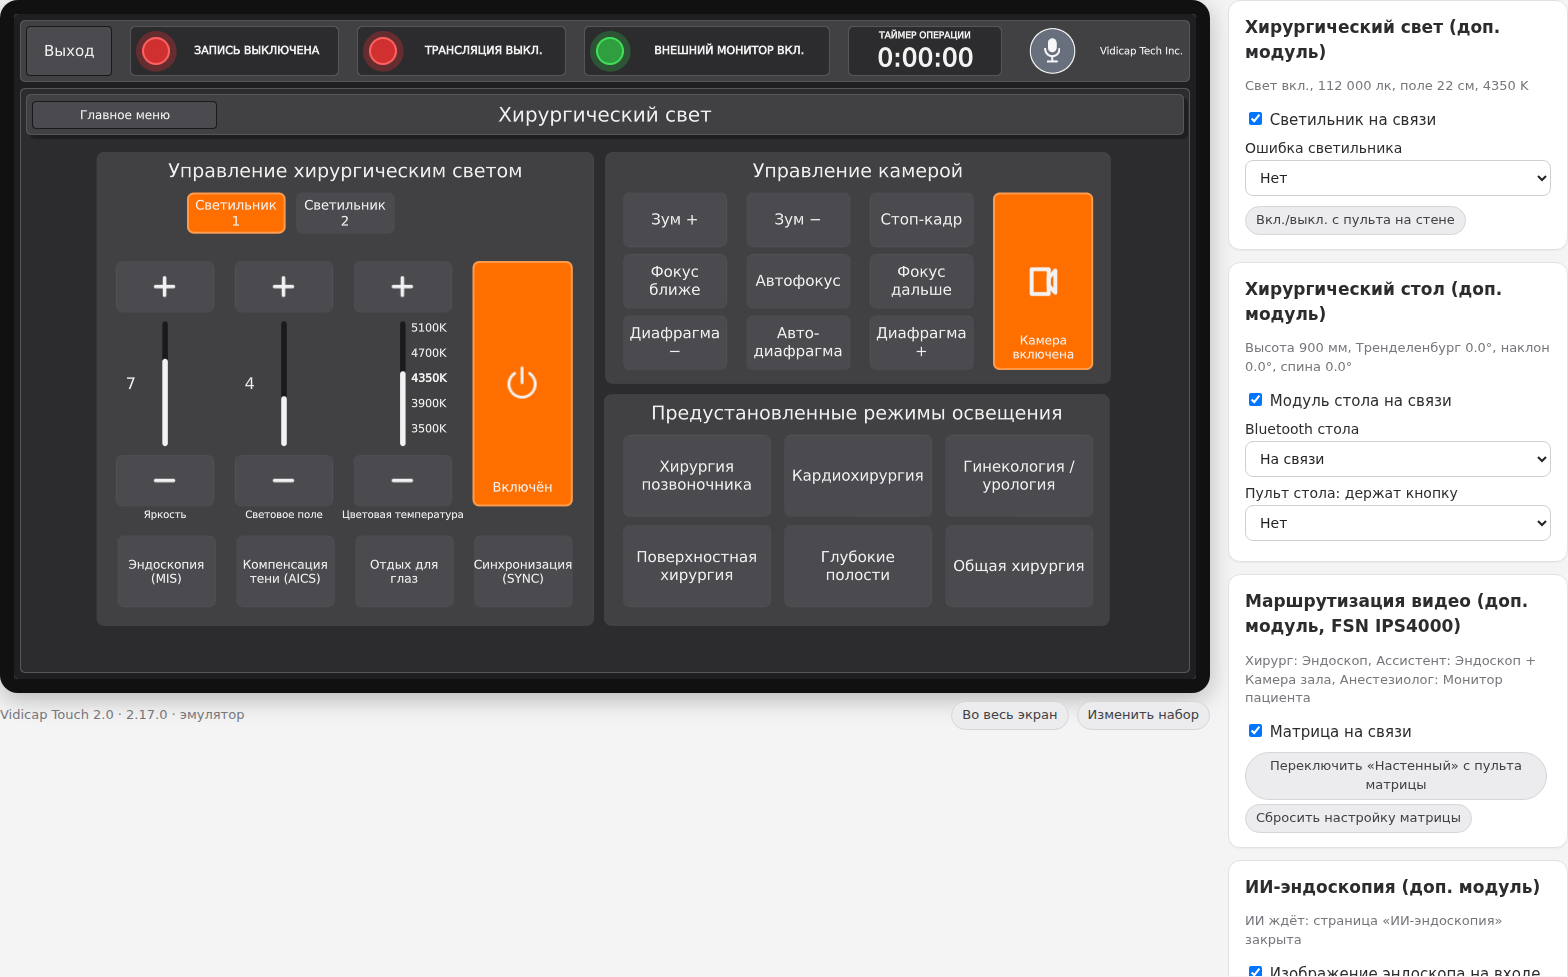The height and width of the screenshot is (977, 1568).
Task: Click the Выход button
Action: 69,51
